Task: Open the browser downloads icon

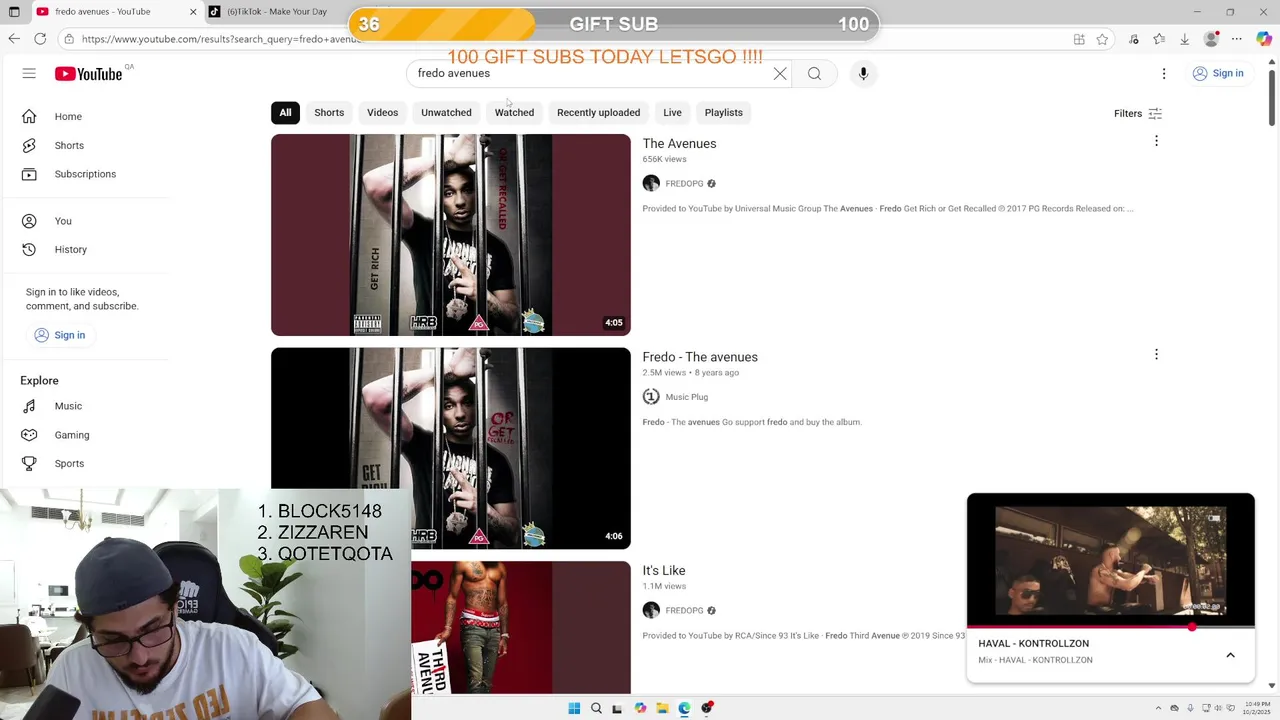Action: (x=1184, y=39)
